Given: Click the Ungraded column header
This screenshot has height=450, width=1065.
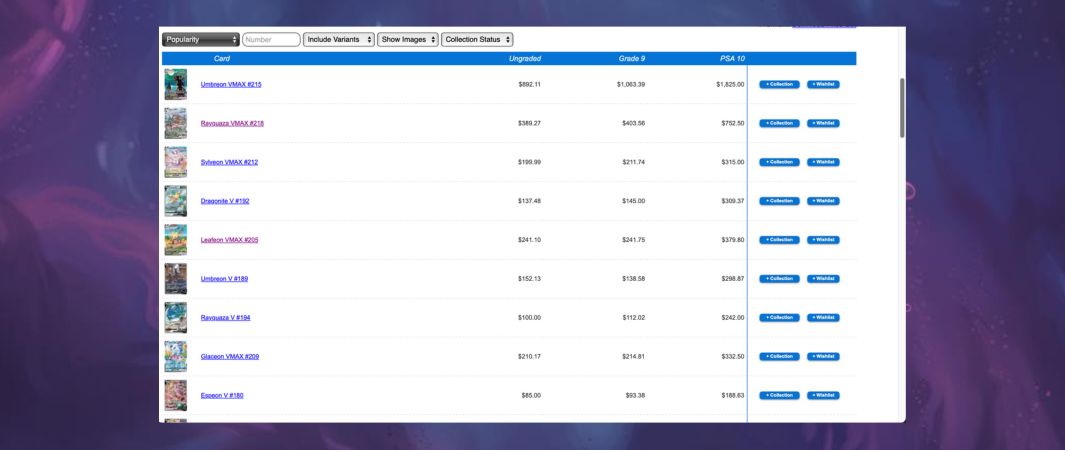Looking at the screenshot, I should coord(525,58).
